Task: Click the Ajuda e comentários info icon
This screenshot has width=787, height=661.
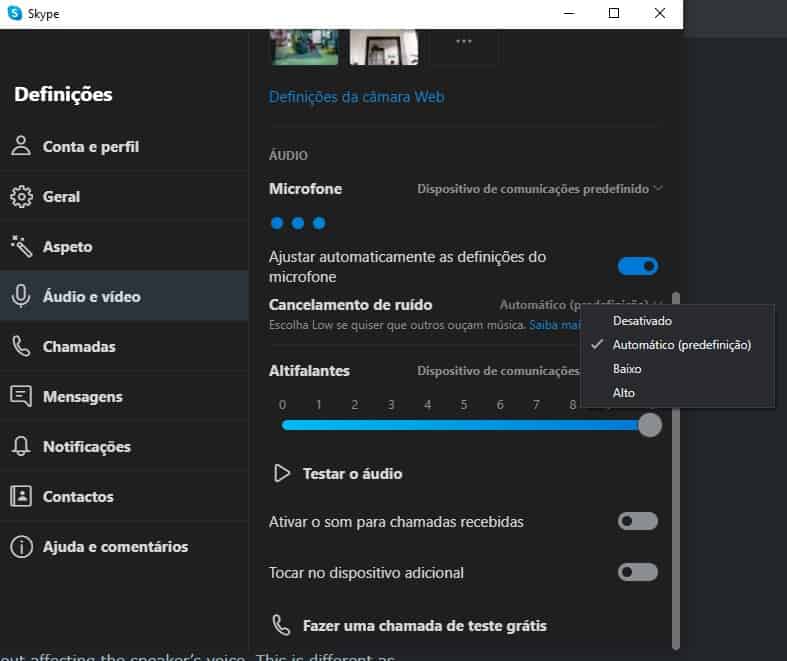Action: tap(21, 547)
